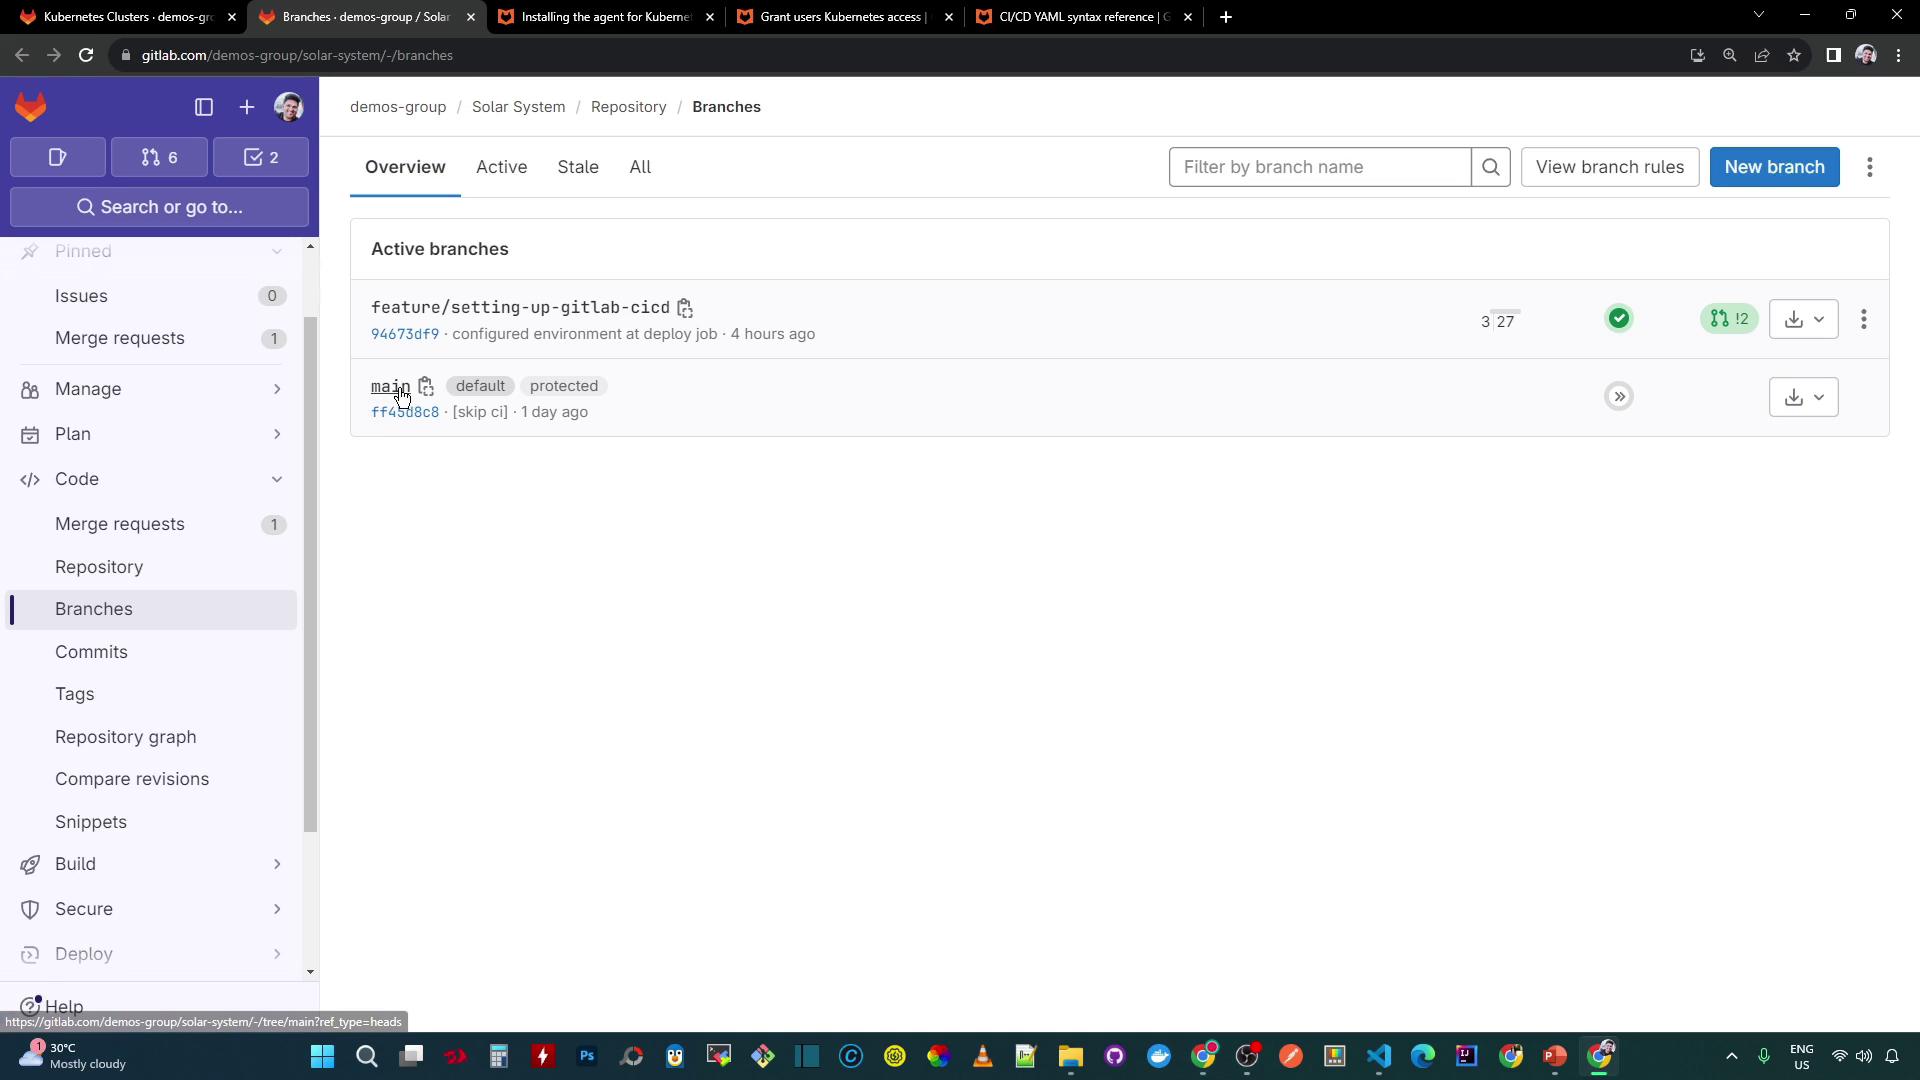The width and height of the screenshot is (1920, 1080).
Task: Expand the Deploy sidebar section
Action: pos(153,954)
